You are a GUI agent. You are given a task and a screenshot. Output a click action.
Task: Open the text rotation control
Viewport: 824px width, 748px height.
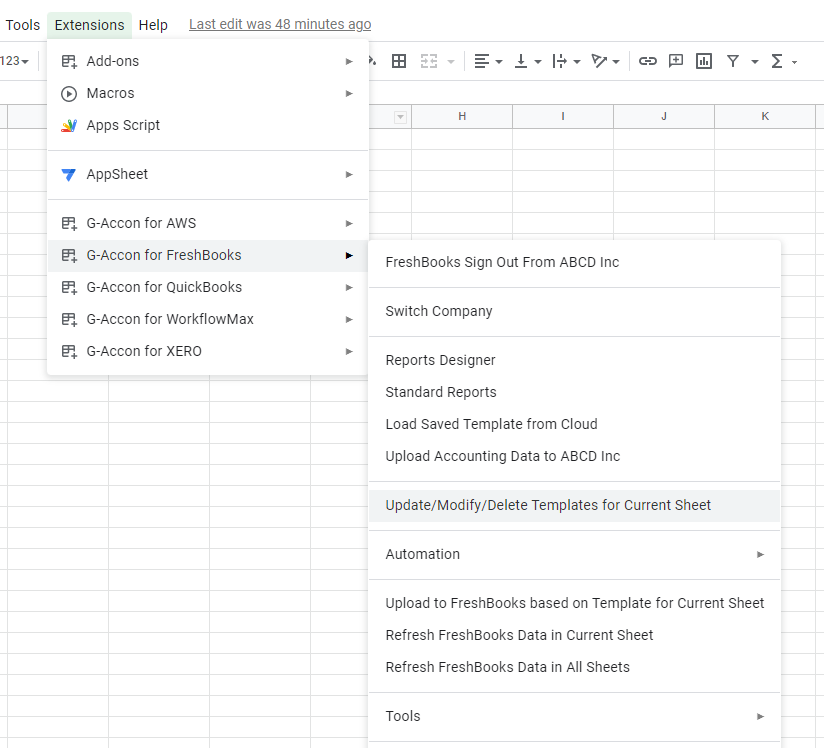[605, 61]
